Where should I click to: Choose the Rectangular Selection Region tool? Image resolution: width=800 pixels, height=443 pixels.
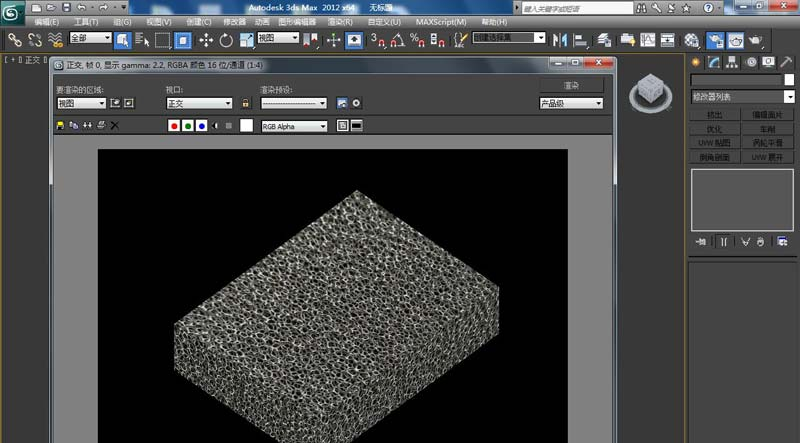tap(162, 40)
